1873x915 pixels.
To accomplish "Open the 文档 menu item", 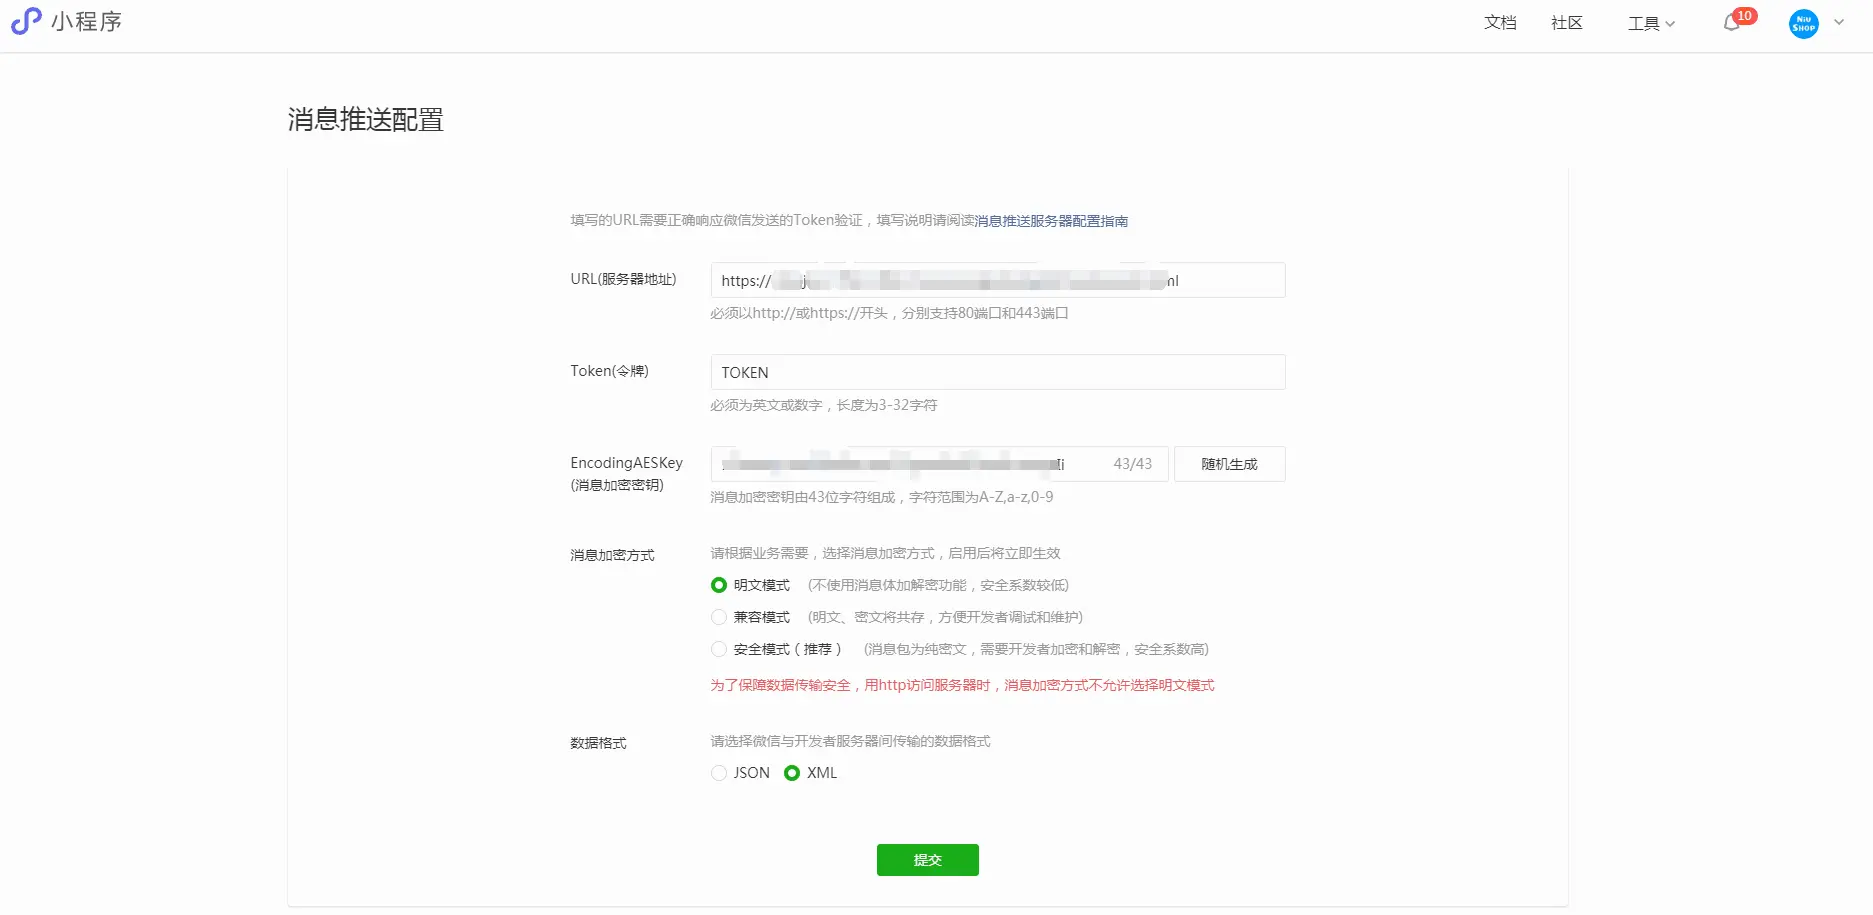I will point(1500,22).
